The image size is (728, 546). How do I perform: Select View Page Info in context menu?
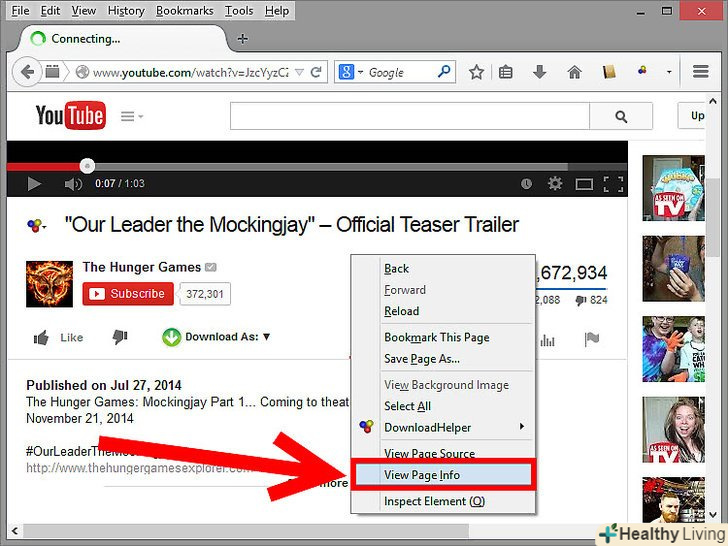click(x=442, y=475)
